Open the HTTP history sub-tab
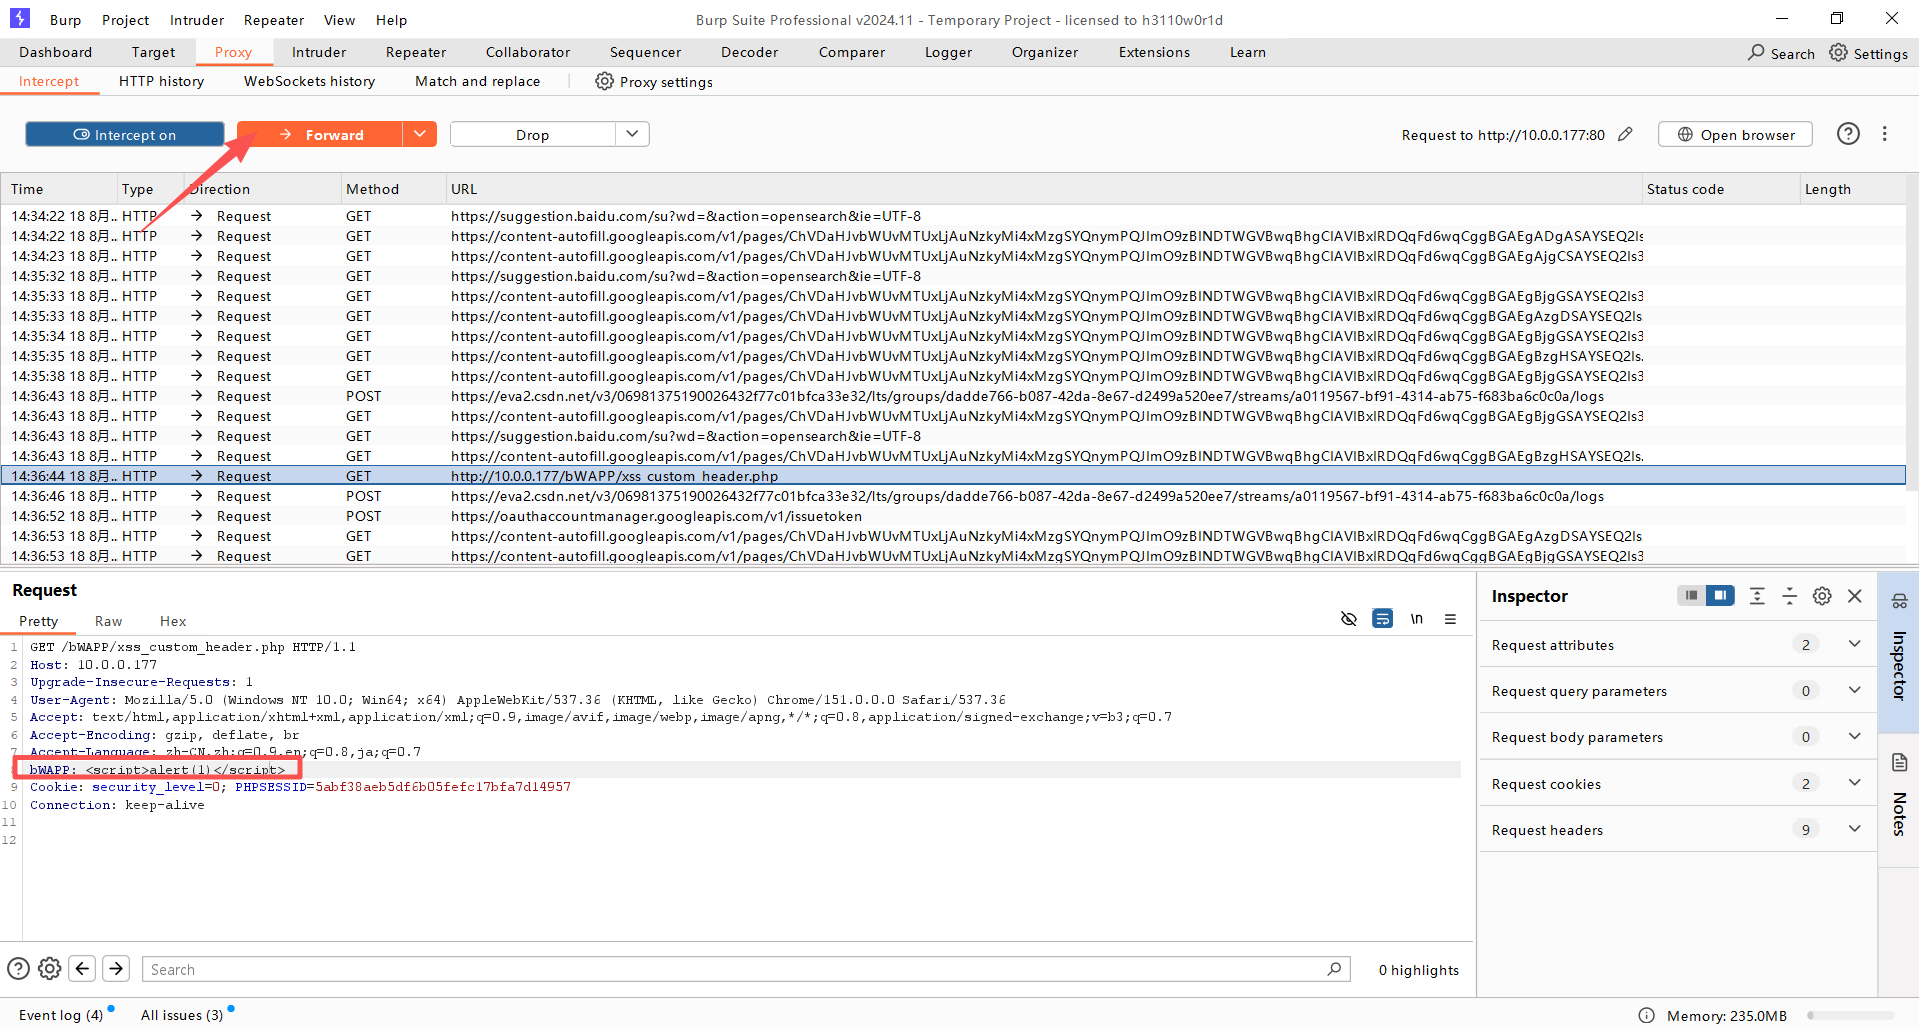Image resolution: width=1920 pixels, height=1030 pixels. 162,81
